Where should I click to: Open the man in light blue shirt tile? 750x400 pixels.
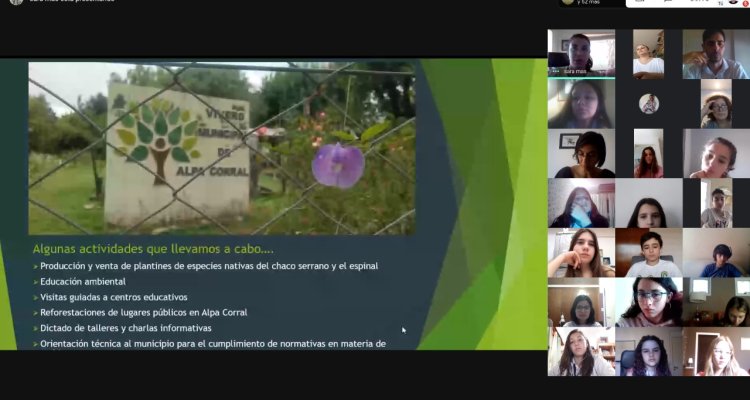[716, 54]
